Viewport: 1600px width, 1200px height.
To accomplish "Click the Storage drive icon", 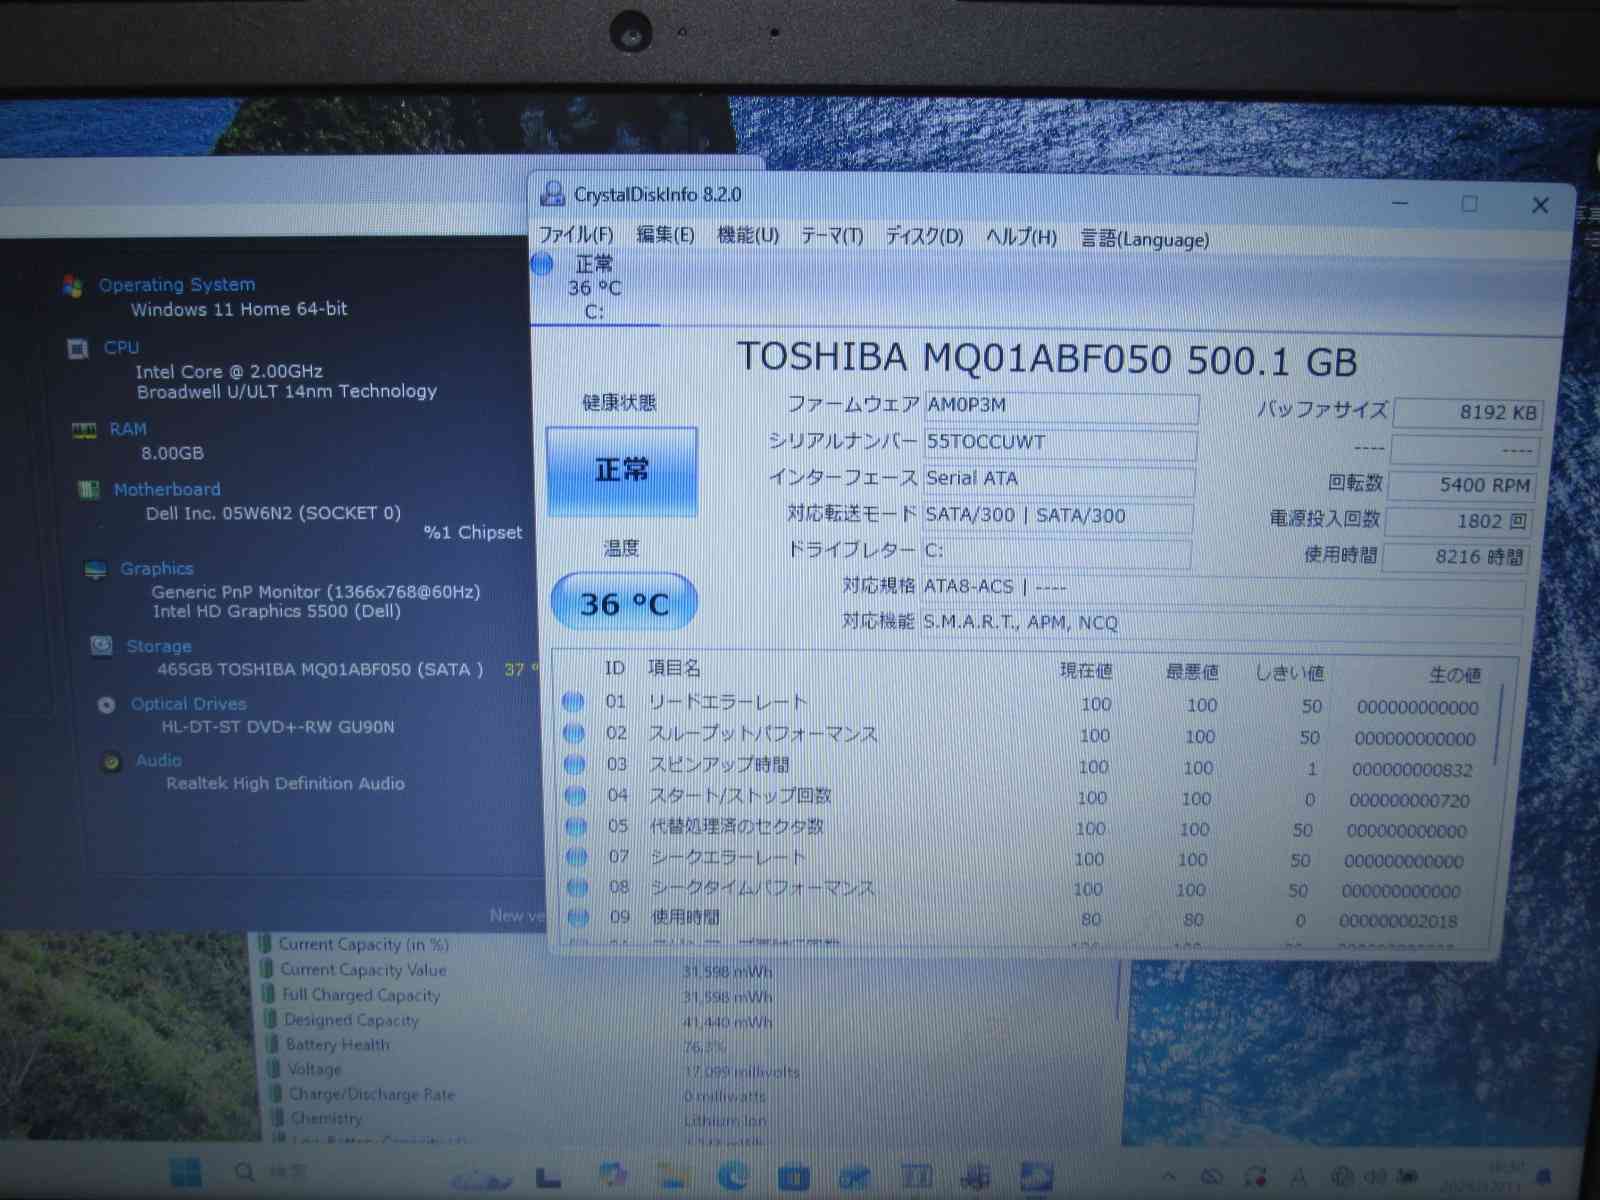I will coord(101,646).
